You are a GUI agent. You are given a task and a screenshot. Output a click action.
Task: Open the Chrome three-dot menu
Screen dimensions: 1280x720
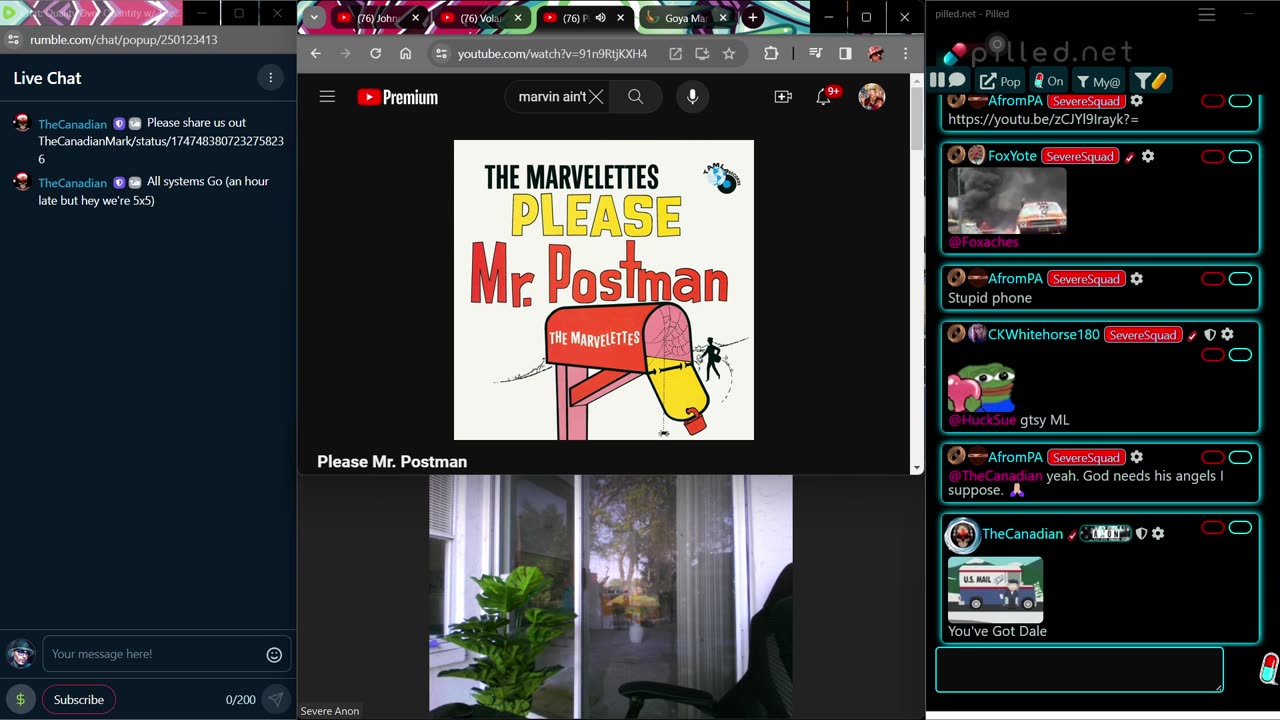click(905, 54)
